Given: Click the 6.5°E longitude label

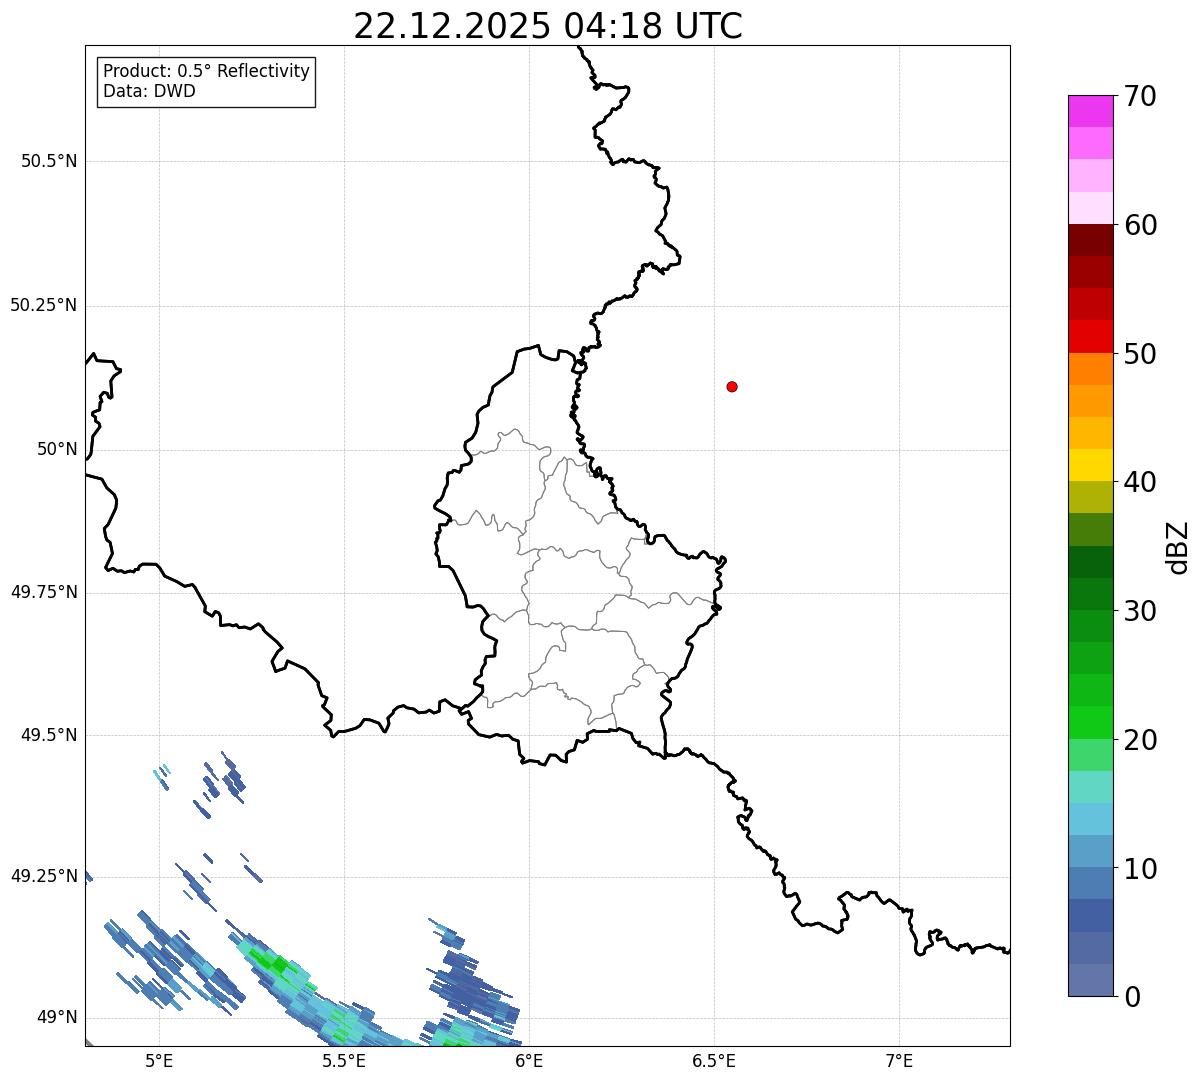Looking at the screenshot, I should click(714, 1060).
